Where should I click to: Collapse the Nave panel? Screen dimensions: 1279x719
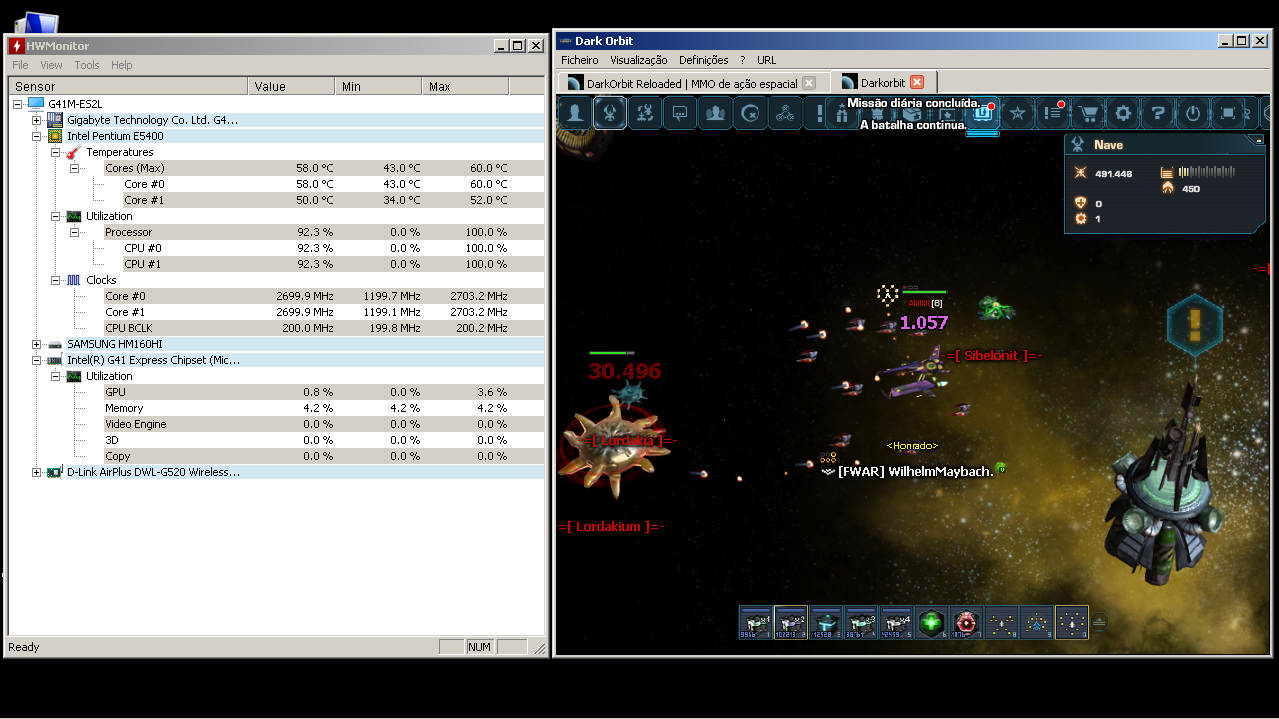[1259, 142]
